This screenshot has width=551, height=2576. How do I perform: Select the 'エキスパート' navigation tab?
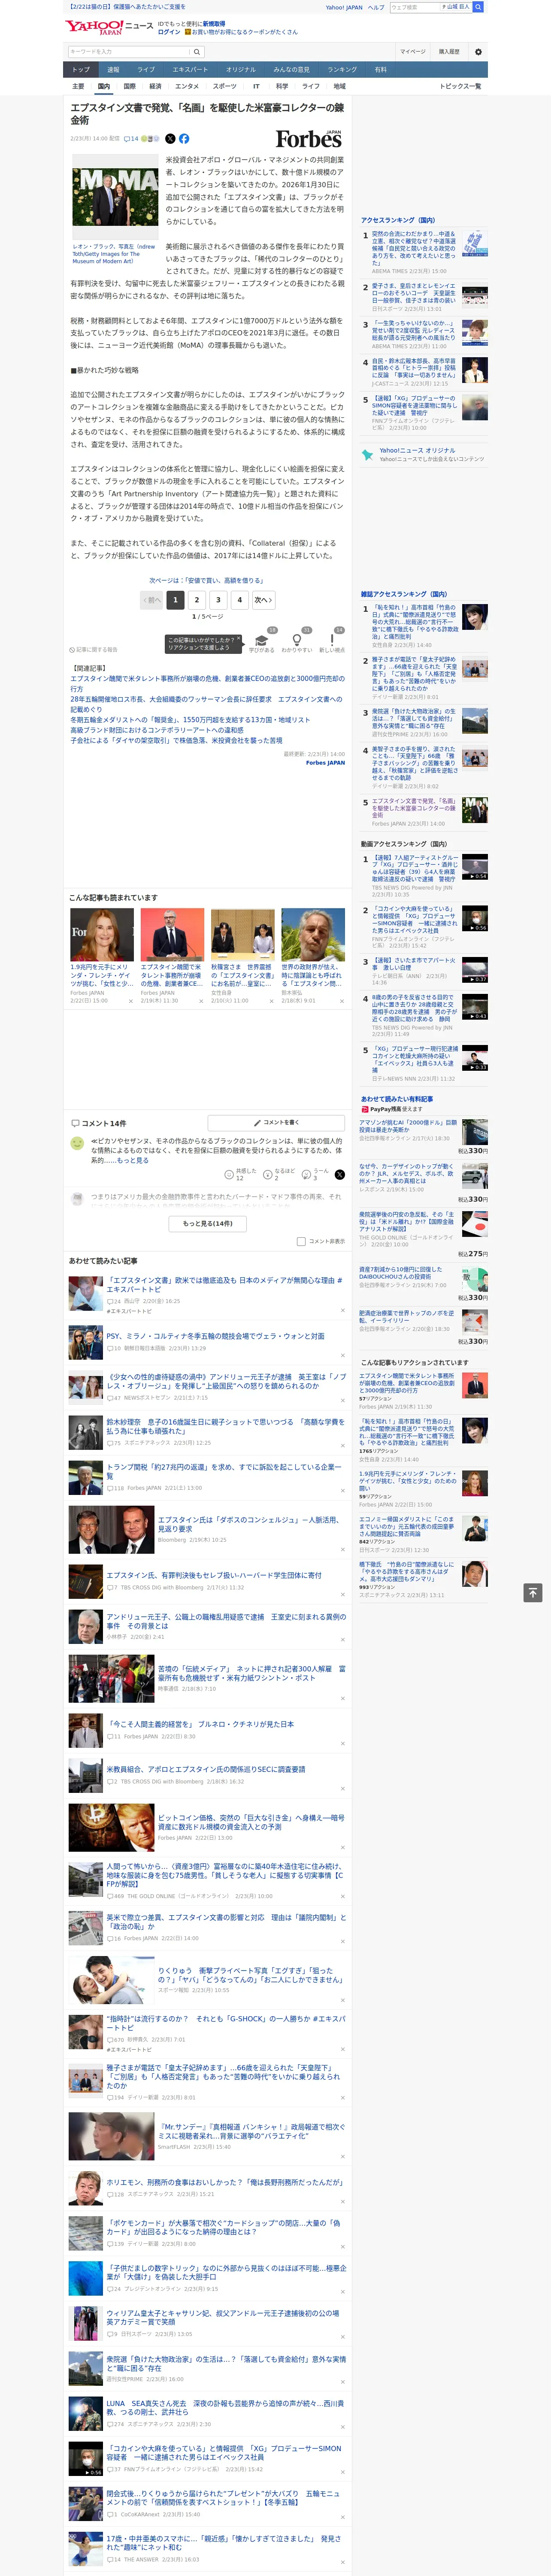pos(190,70)
